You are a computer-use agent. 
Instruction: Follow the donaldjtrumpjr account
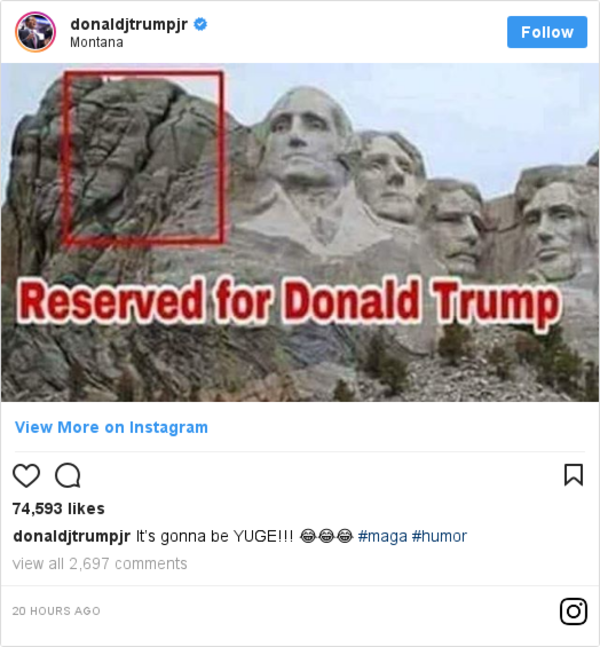click(x=547, y=32)
